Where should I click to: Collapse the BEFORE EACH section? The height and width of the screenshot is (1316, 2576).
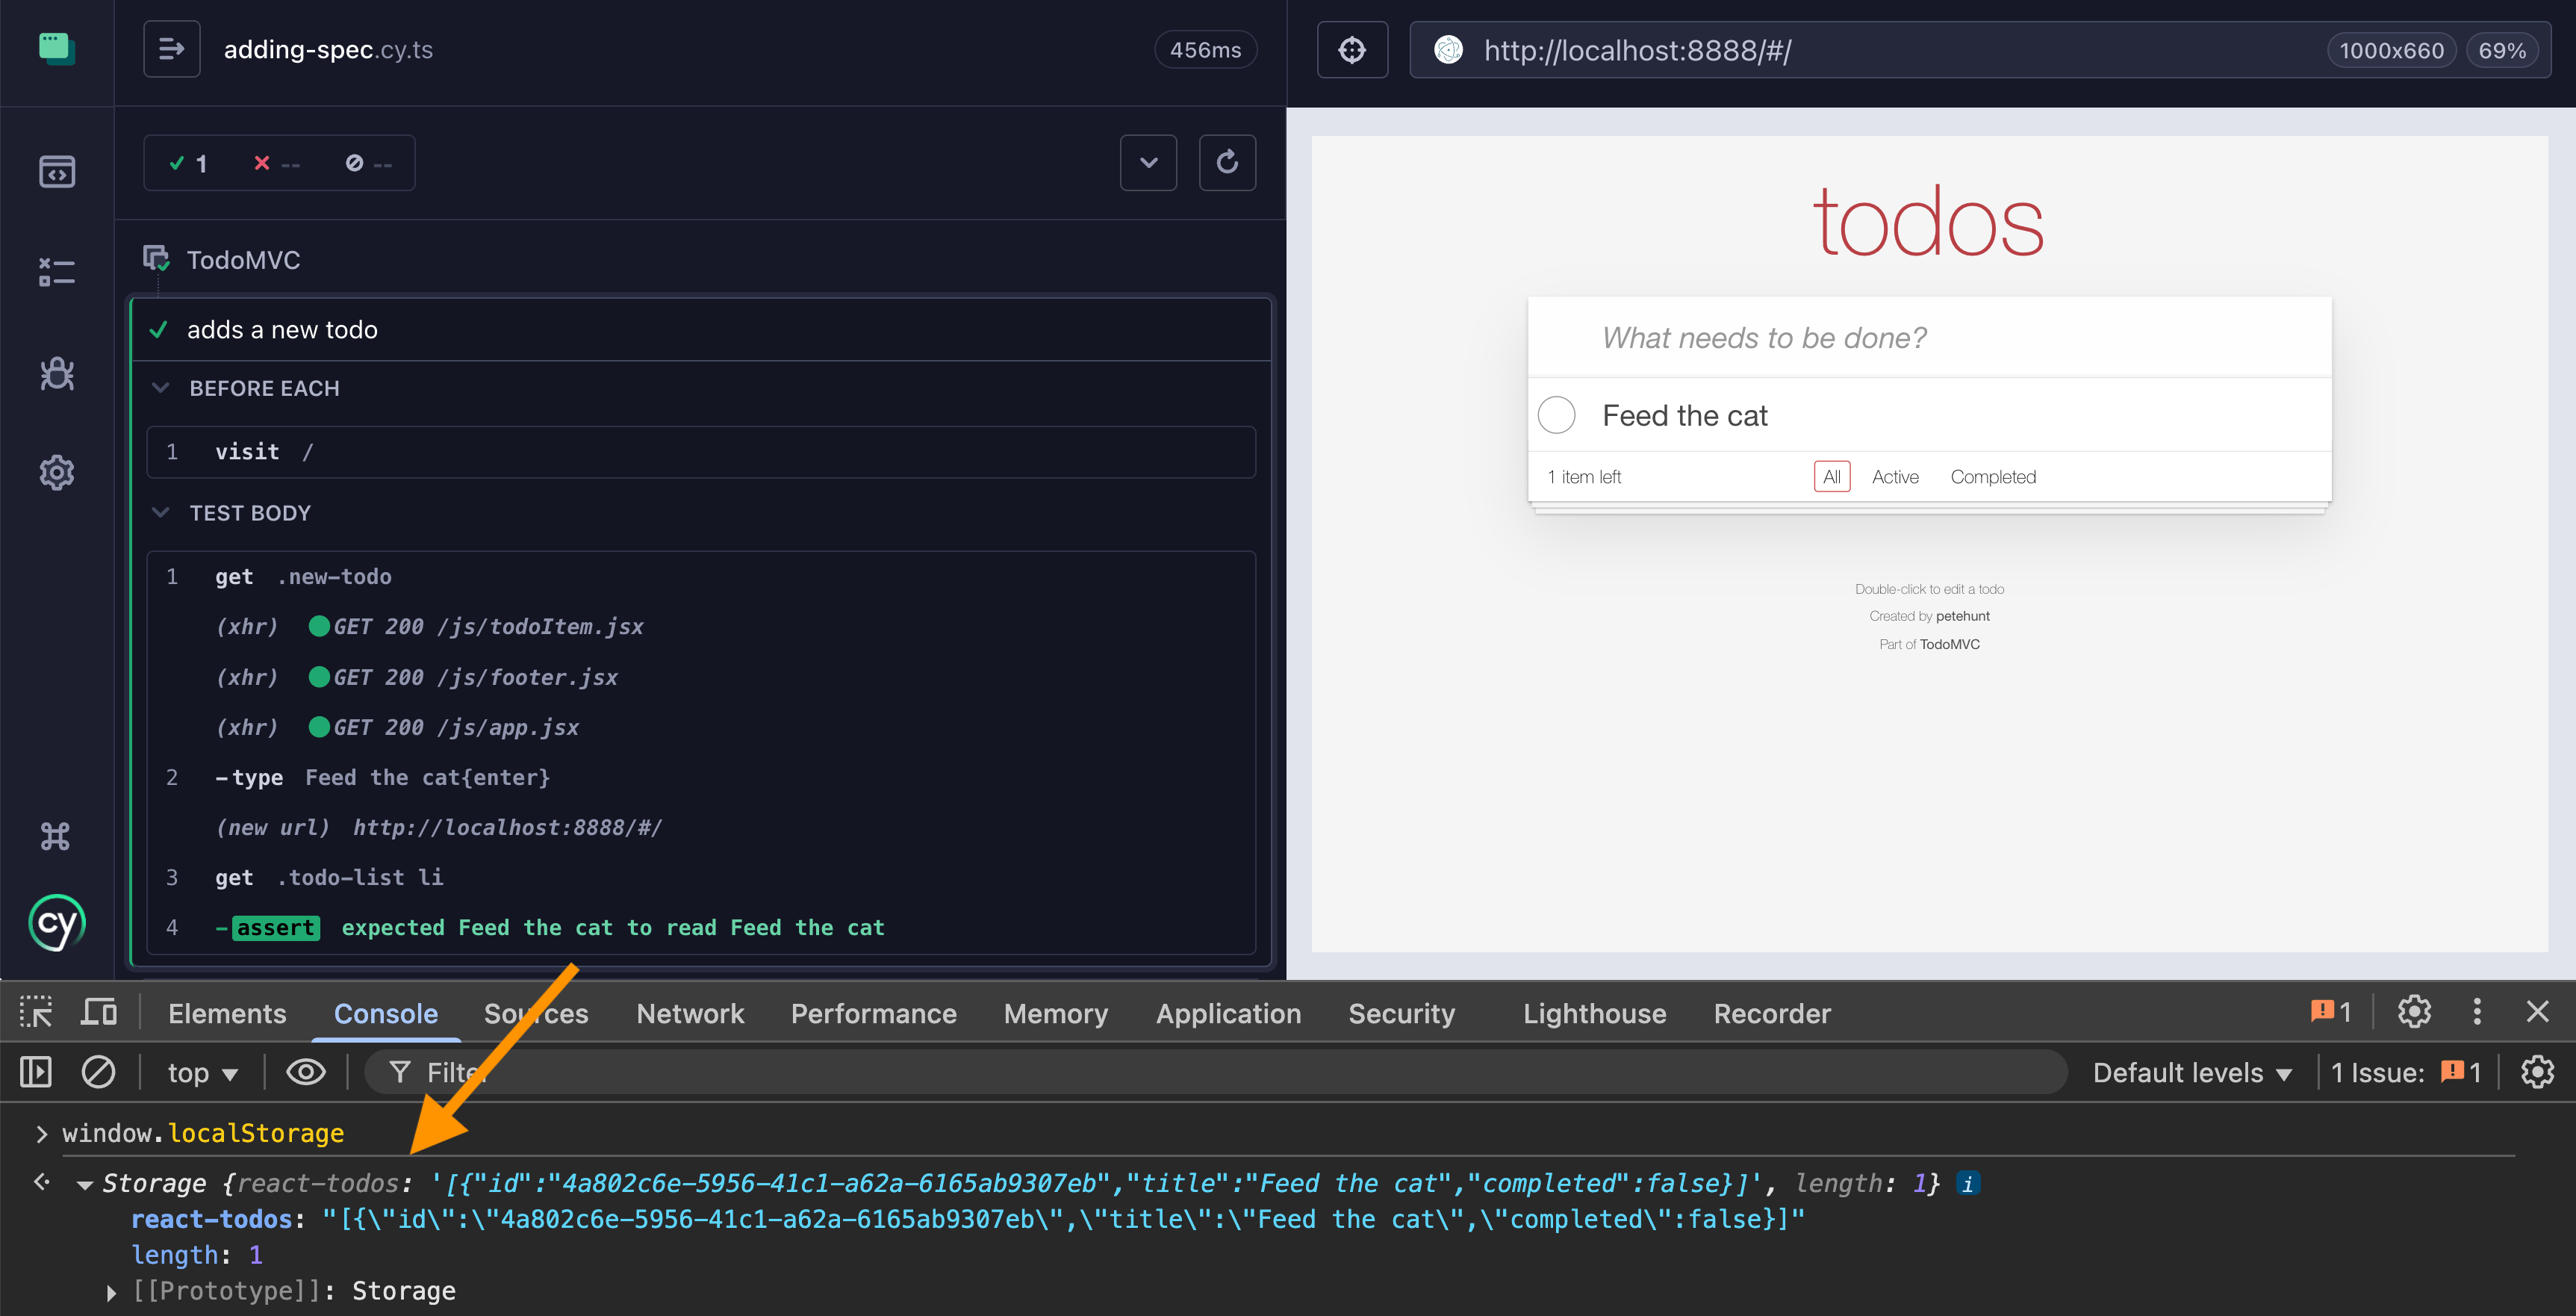tap(160, 388)
